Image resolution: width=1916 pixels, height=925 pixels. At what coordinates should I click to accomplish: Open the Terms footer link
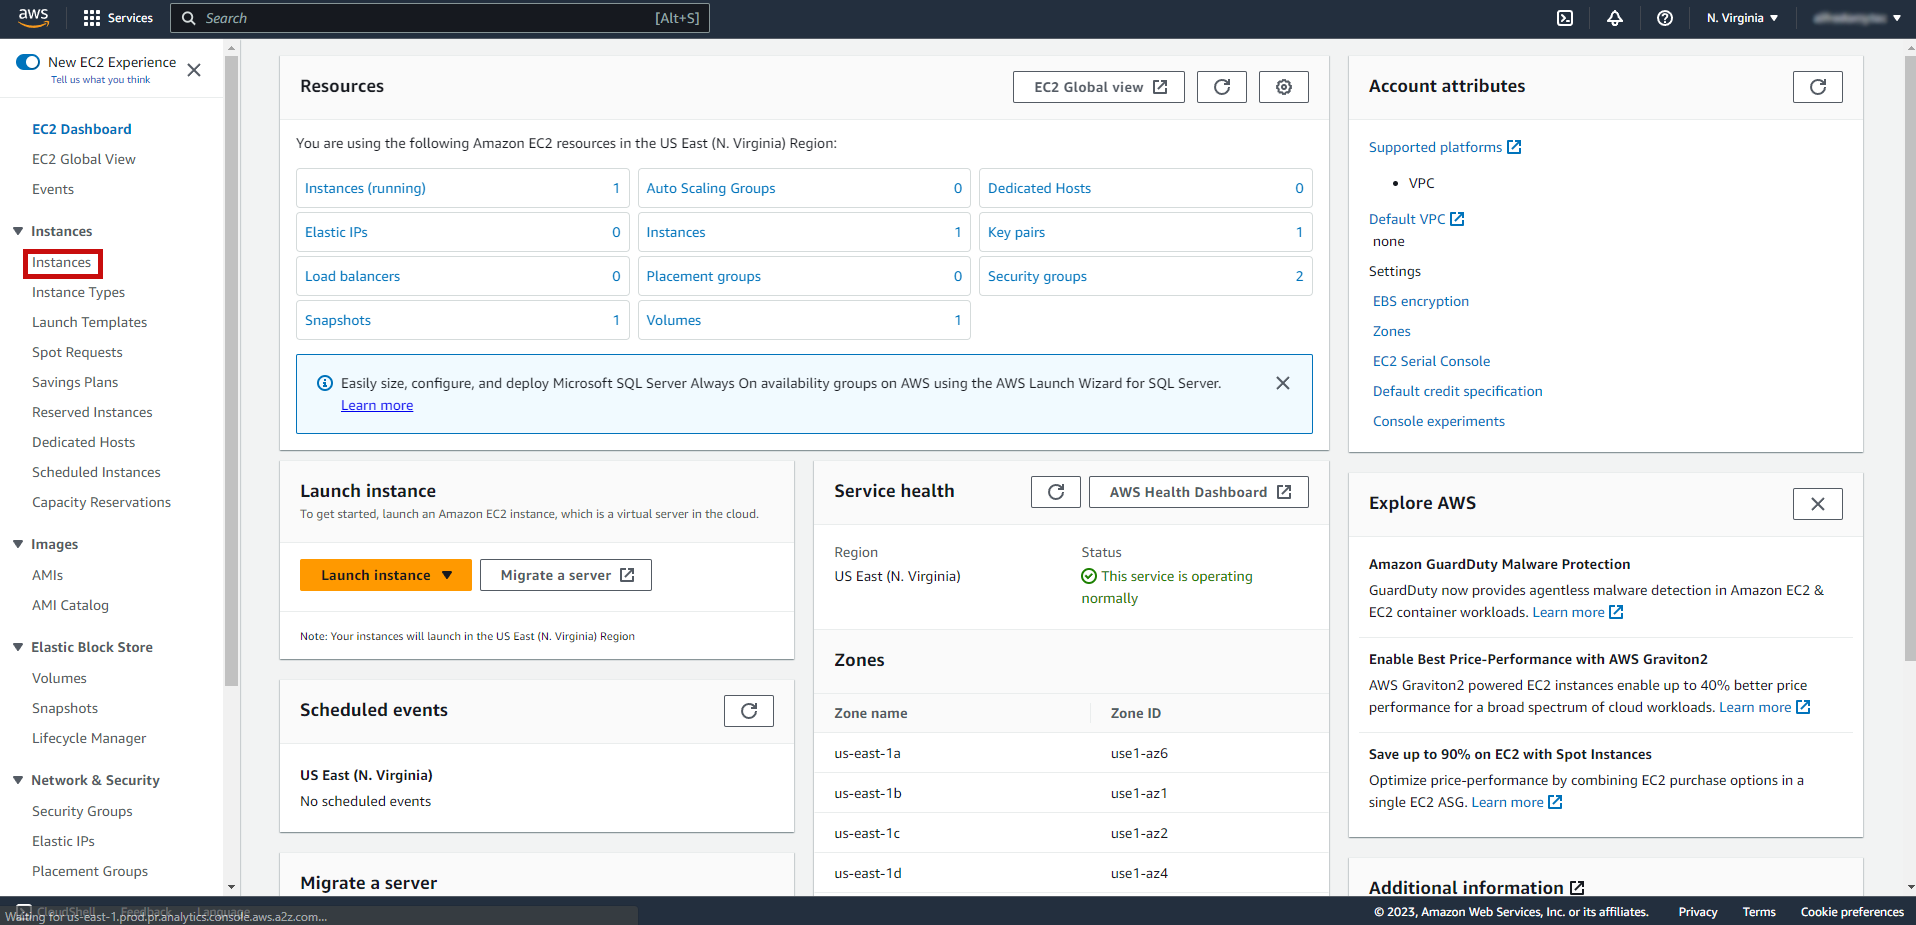point(1759,912)
